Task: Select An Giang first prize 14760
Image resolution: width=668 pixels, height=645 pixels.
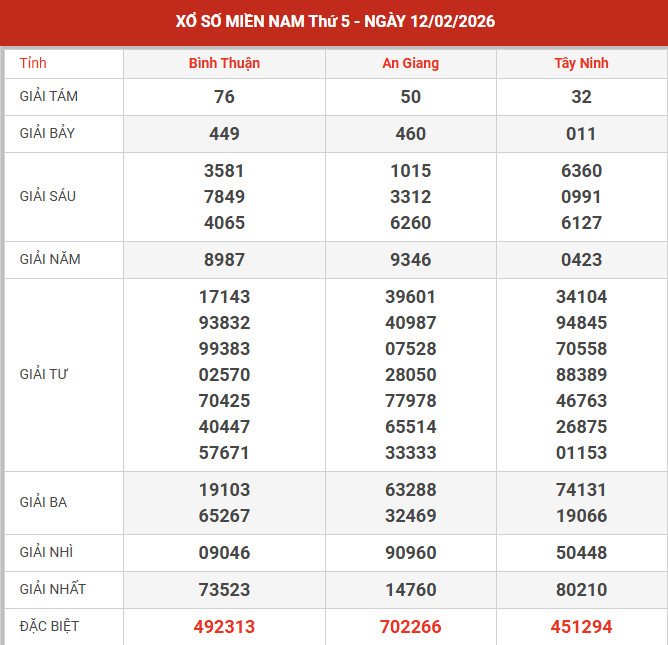Action: [410, 590]
